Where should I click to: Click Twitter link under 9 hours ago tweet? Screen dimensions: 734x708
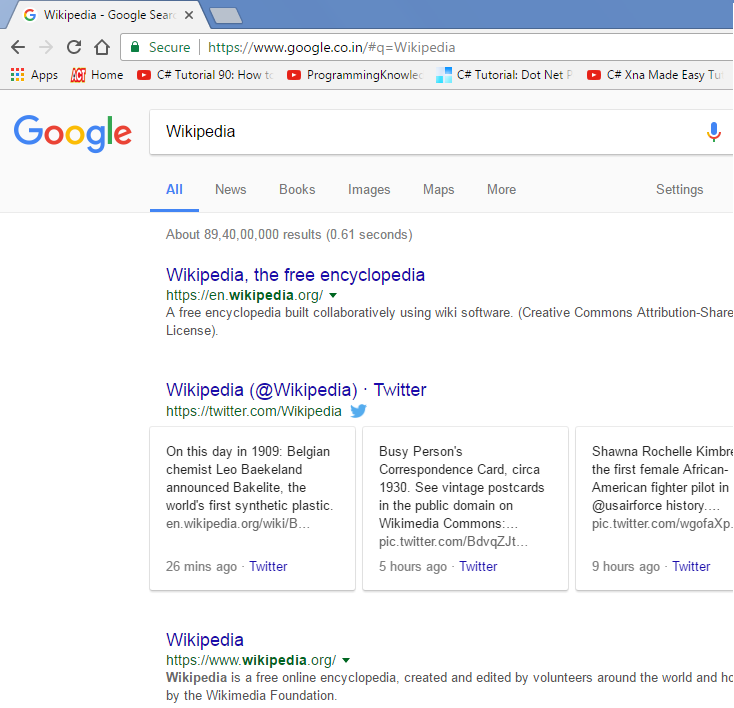[691, 567]
